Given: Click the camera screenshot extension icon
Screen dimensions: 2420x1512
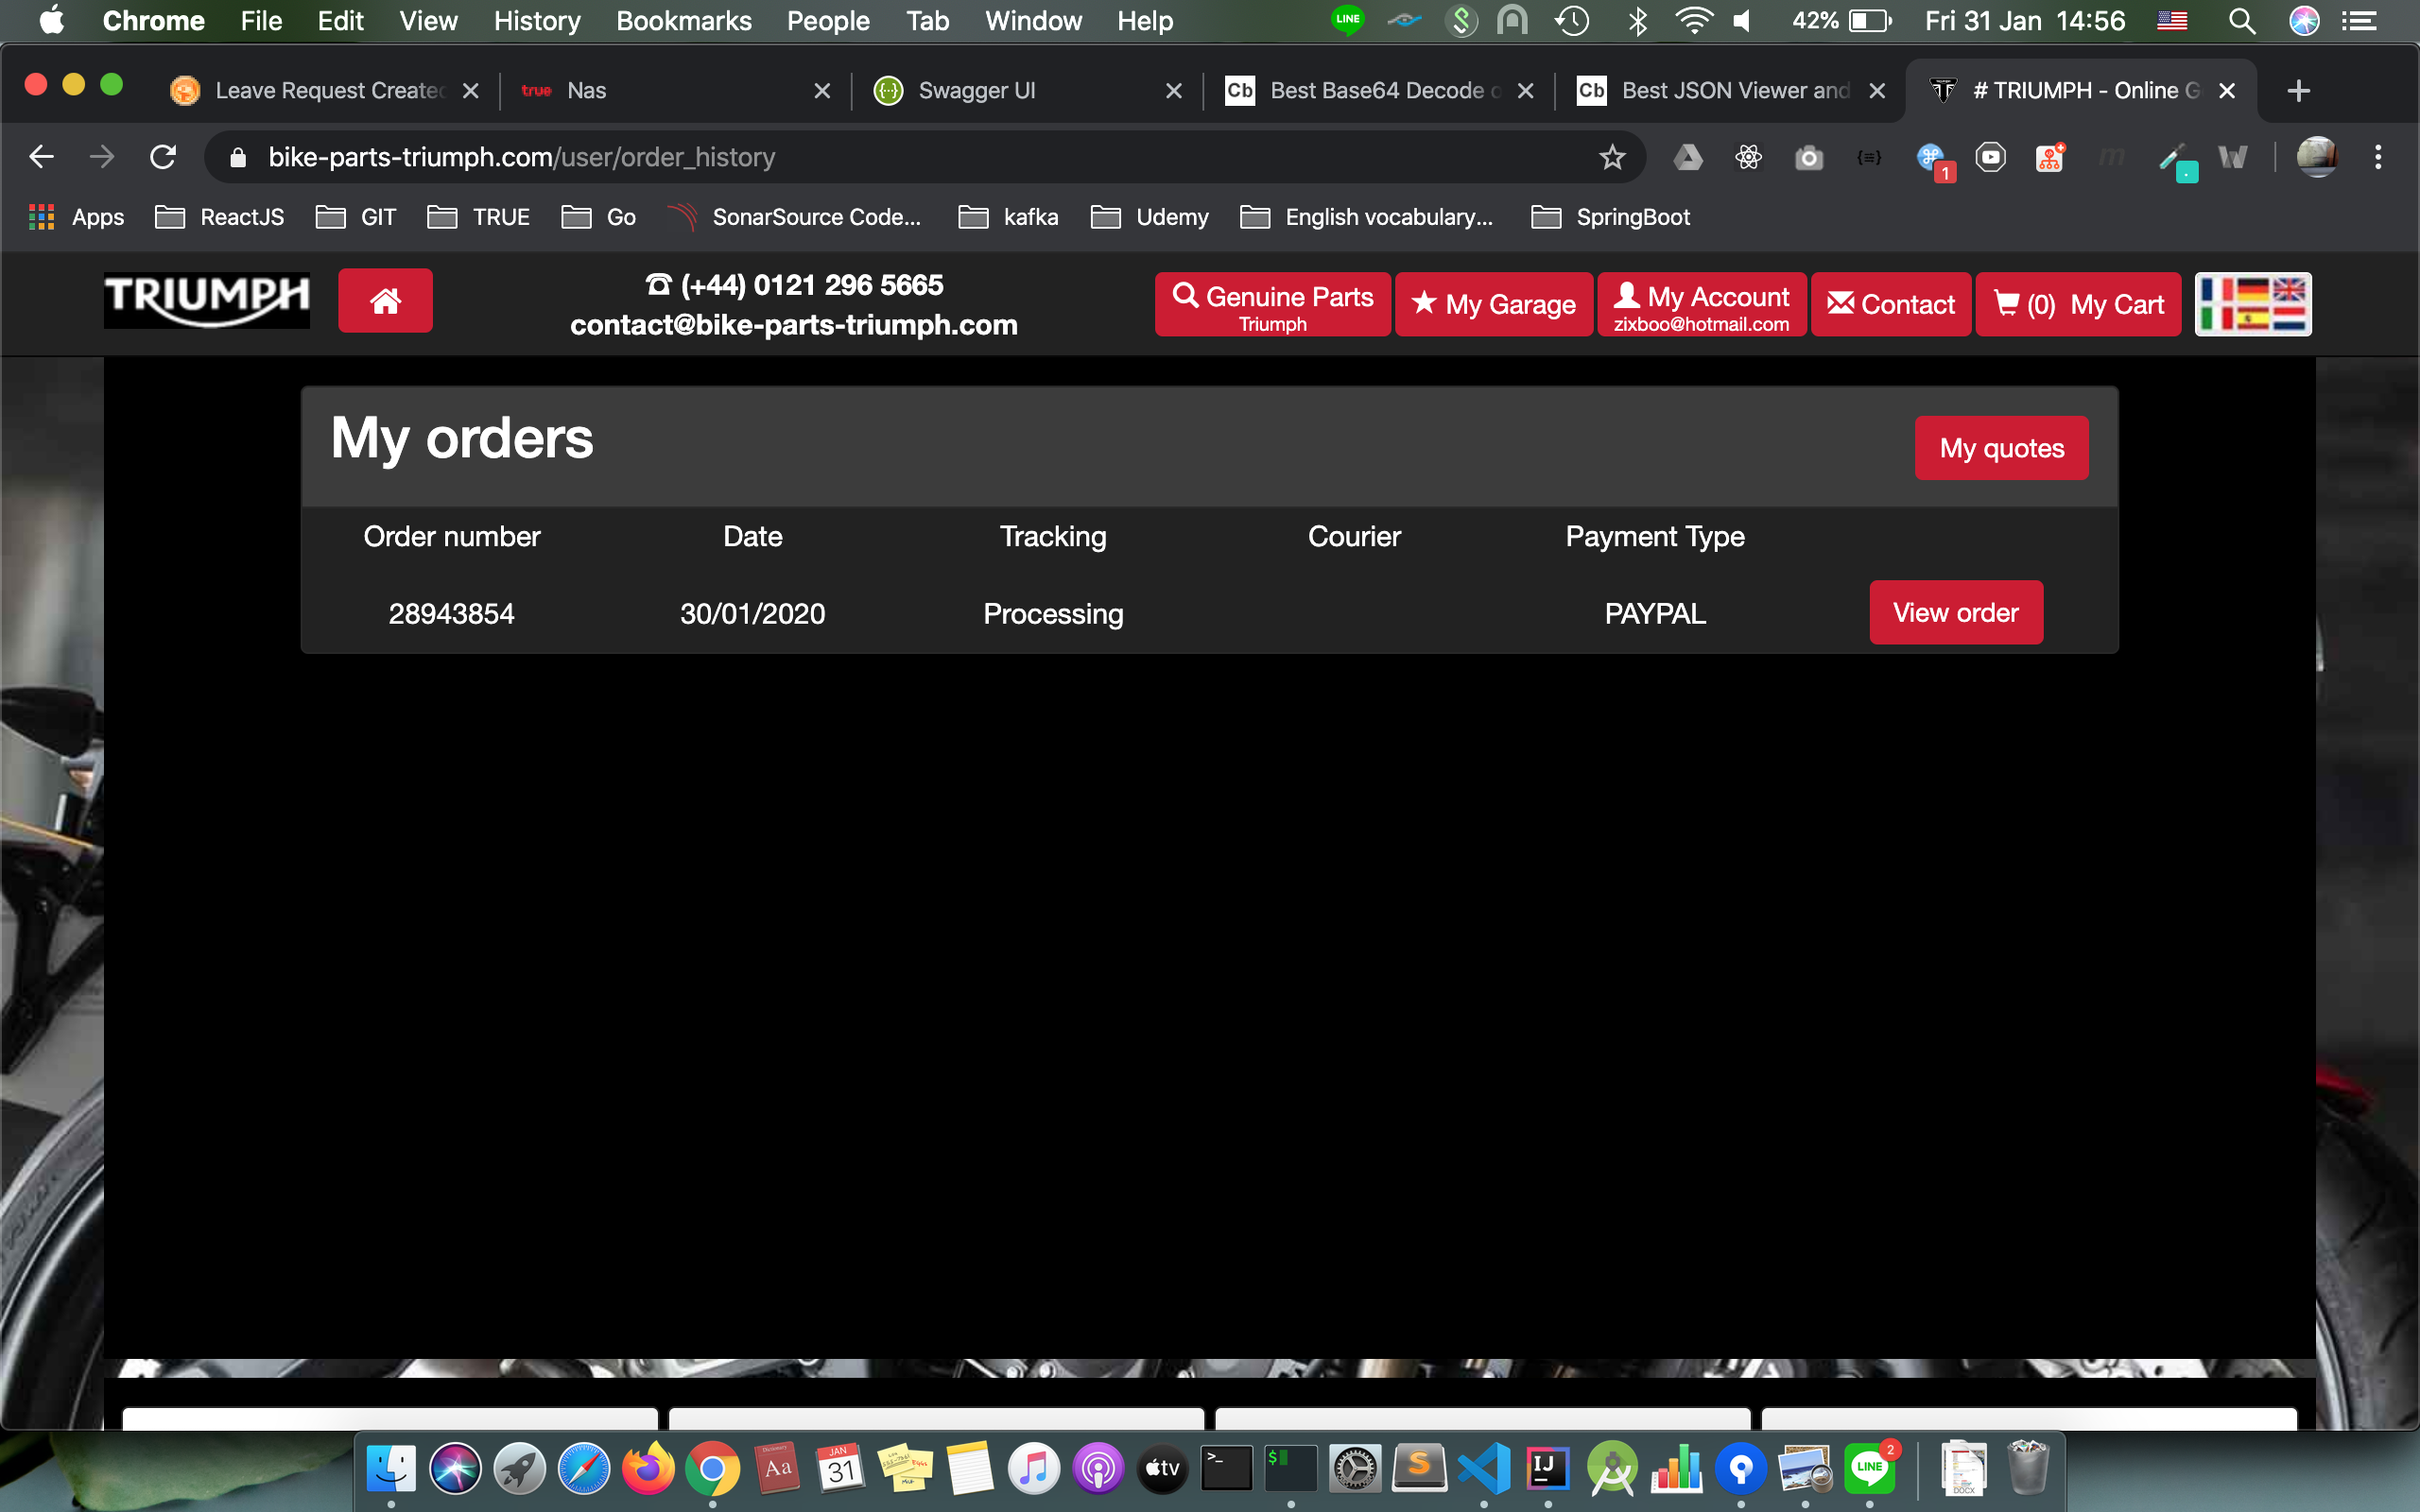Looking at the screenshot, I should (x=1808, y=157).
